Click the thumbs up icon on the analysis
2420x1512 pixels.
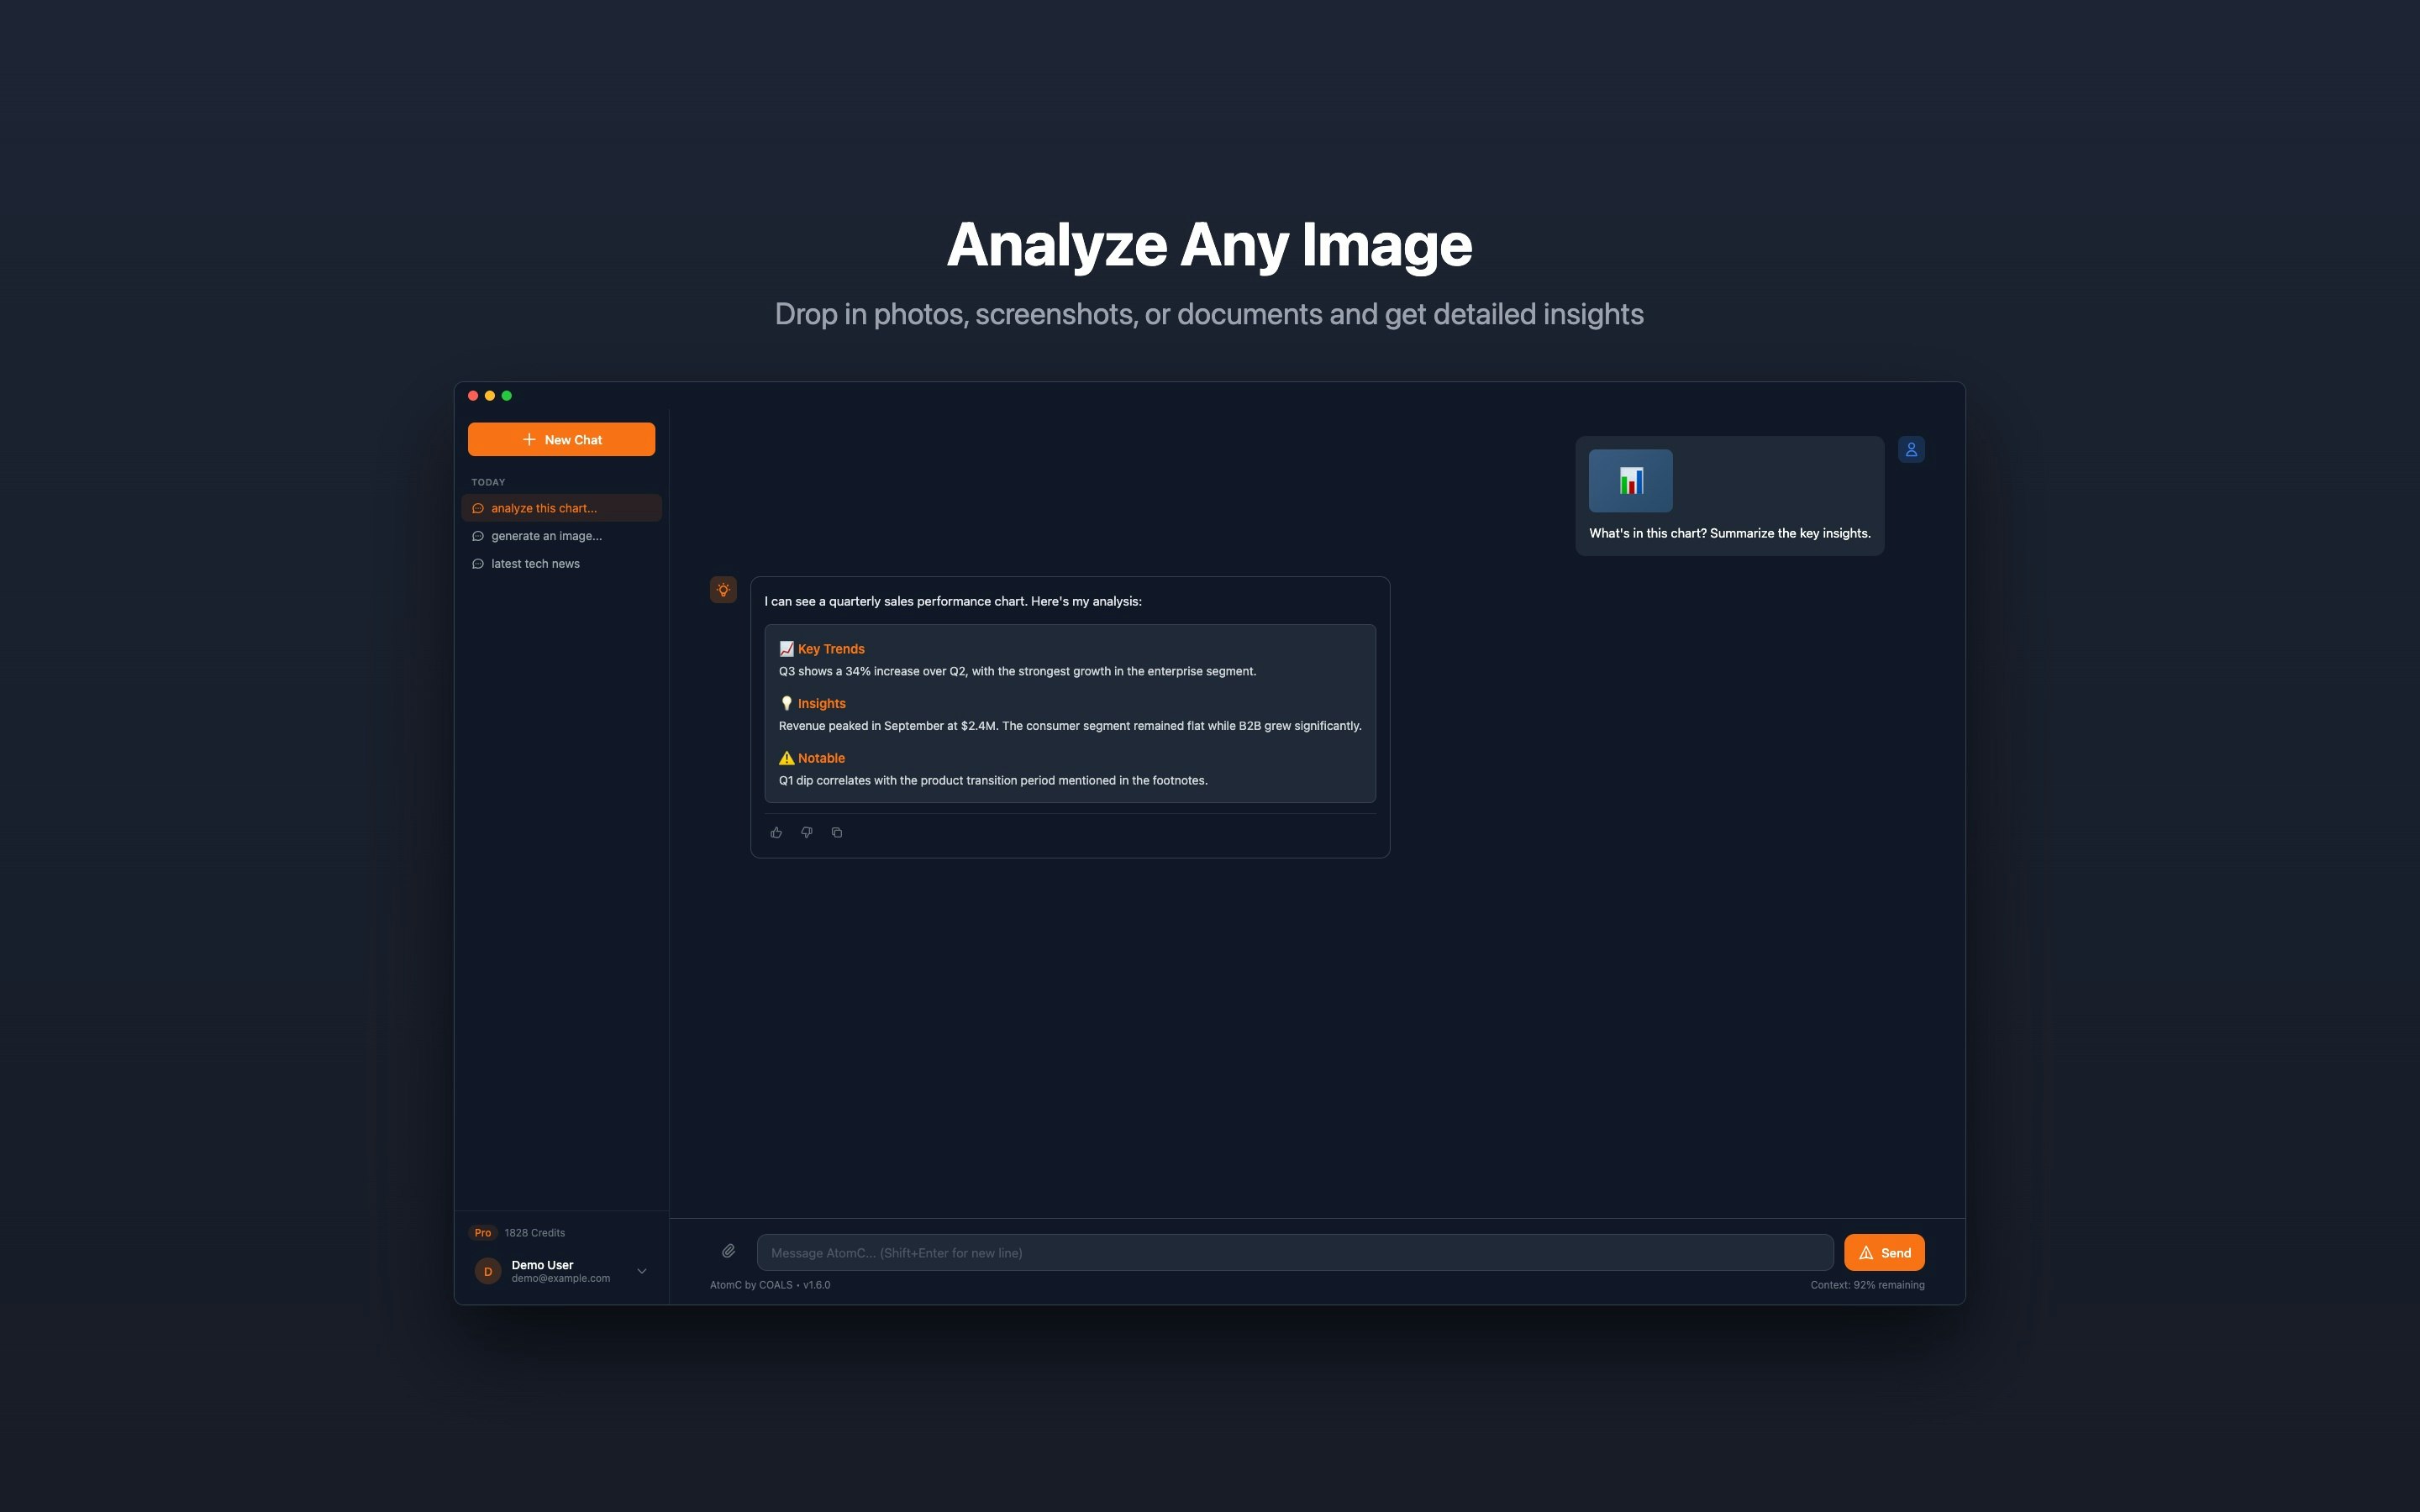776,832
